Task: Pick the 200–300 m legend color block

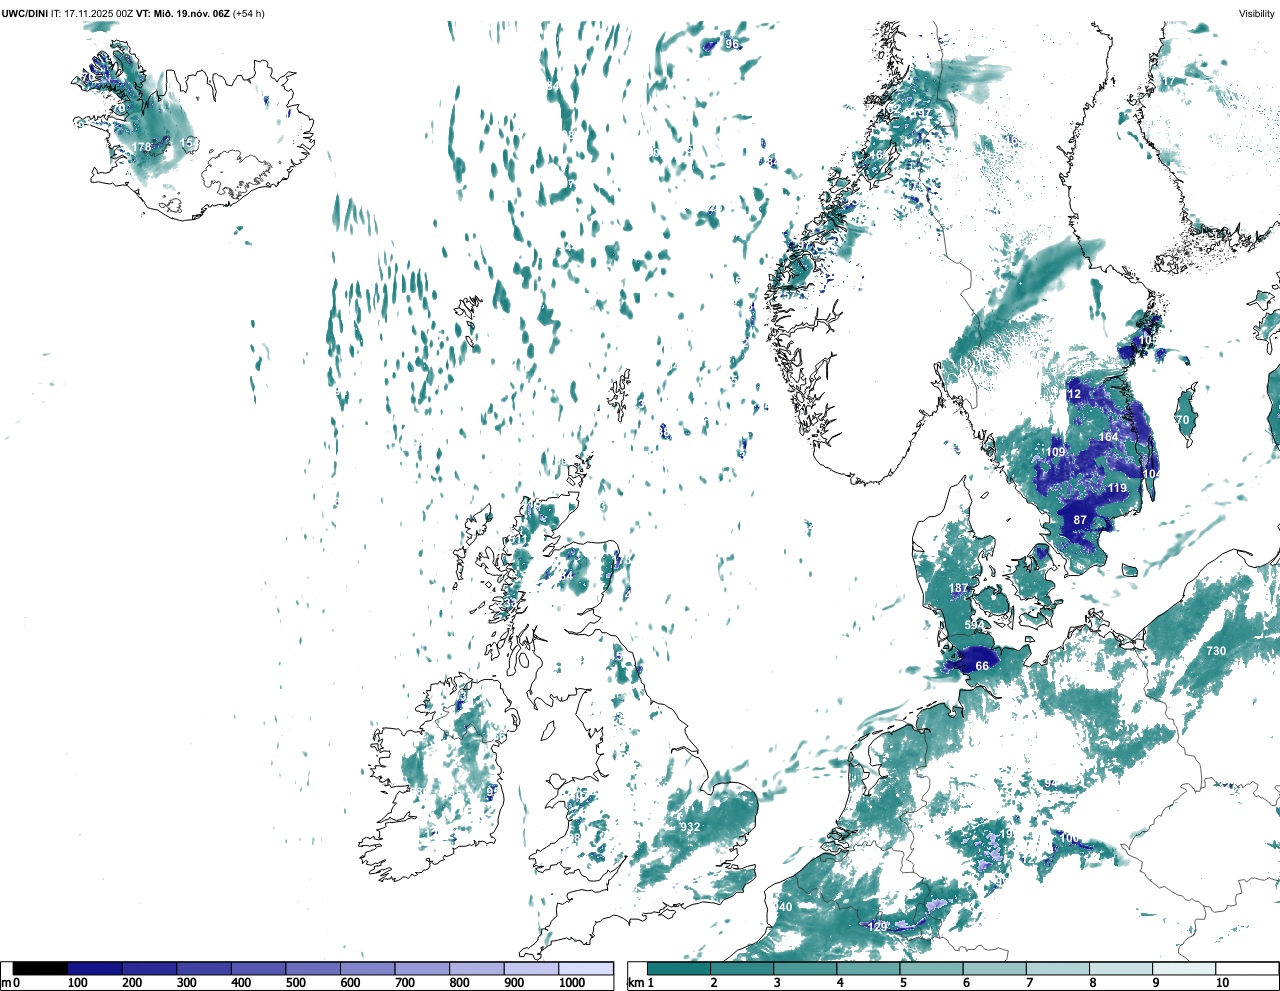Action: pyautogui.click(x=149, y=968)
